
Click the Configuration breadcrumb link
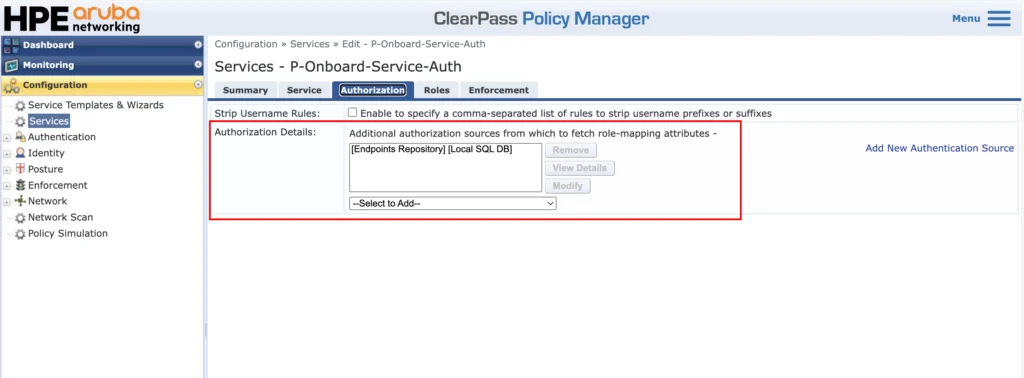246,44
